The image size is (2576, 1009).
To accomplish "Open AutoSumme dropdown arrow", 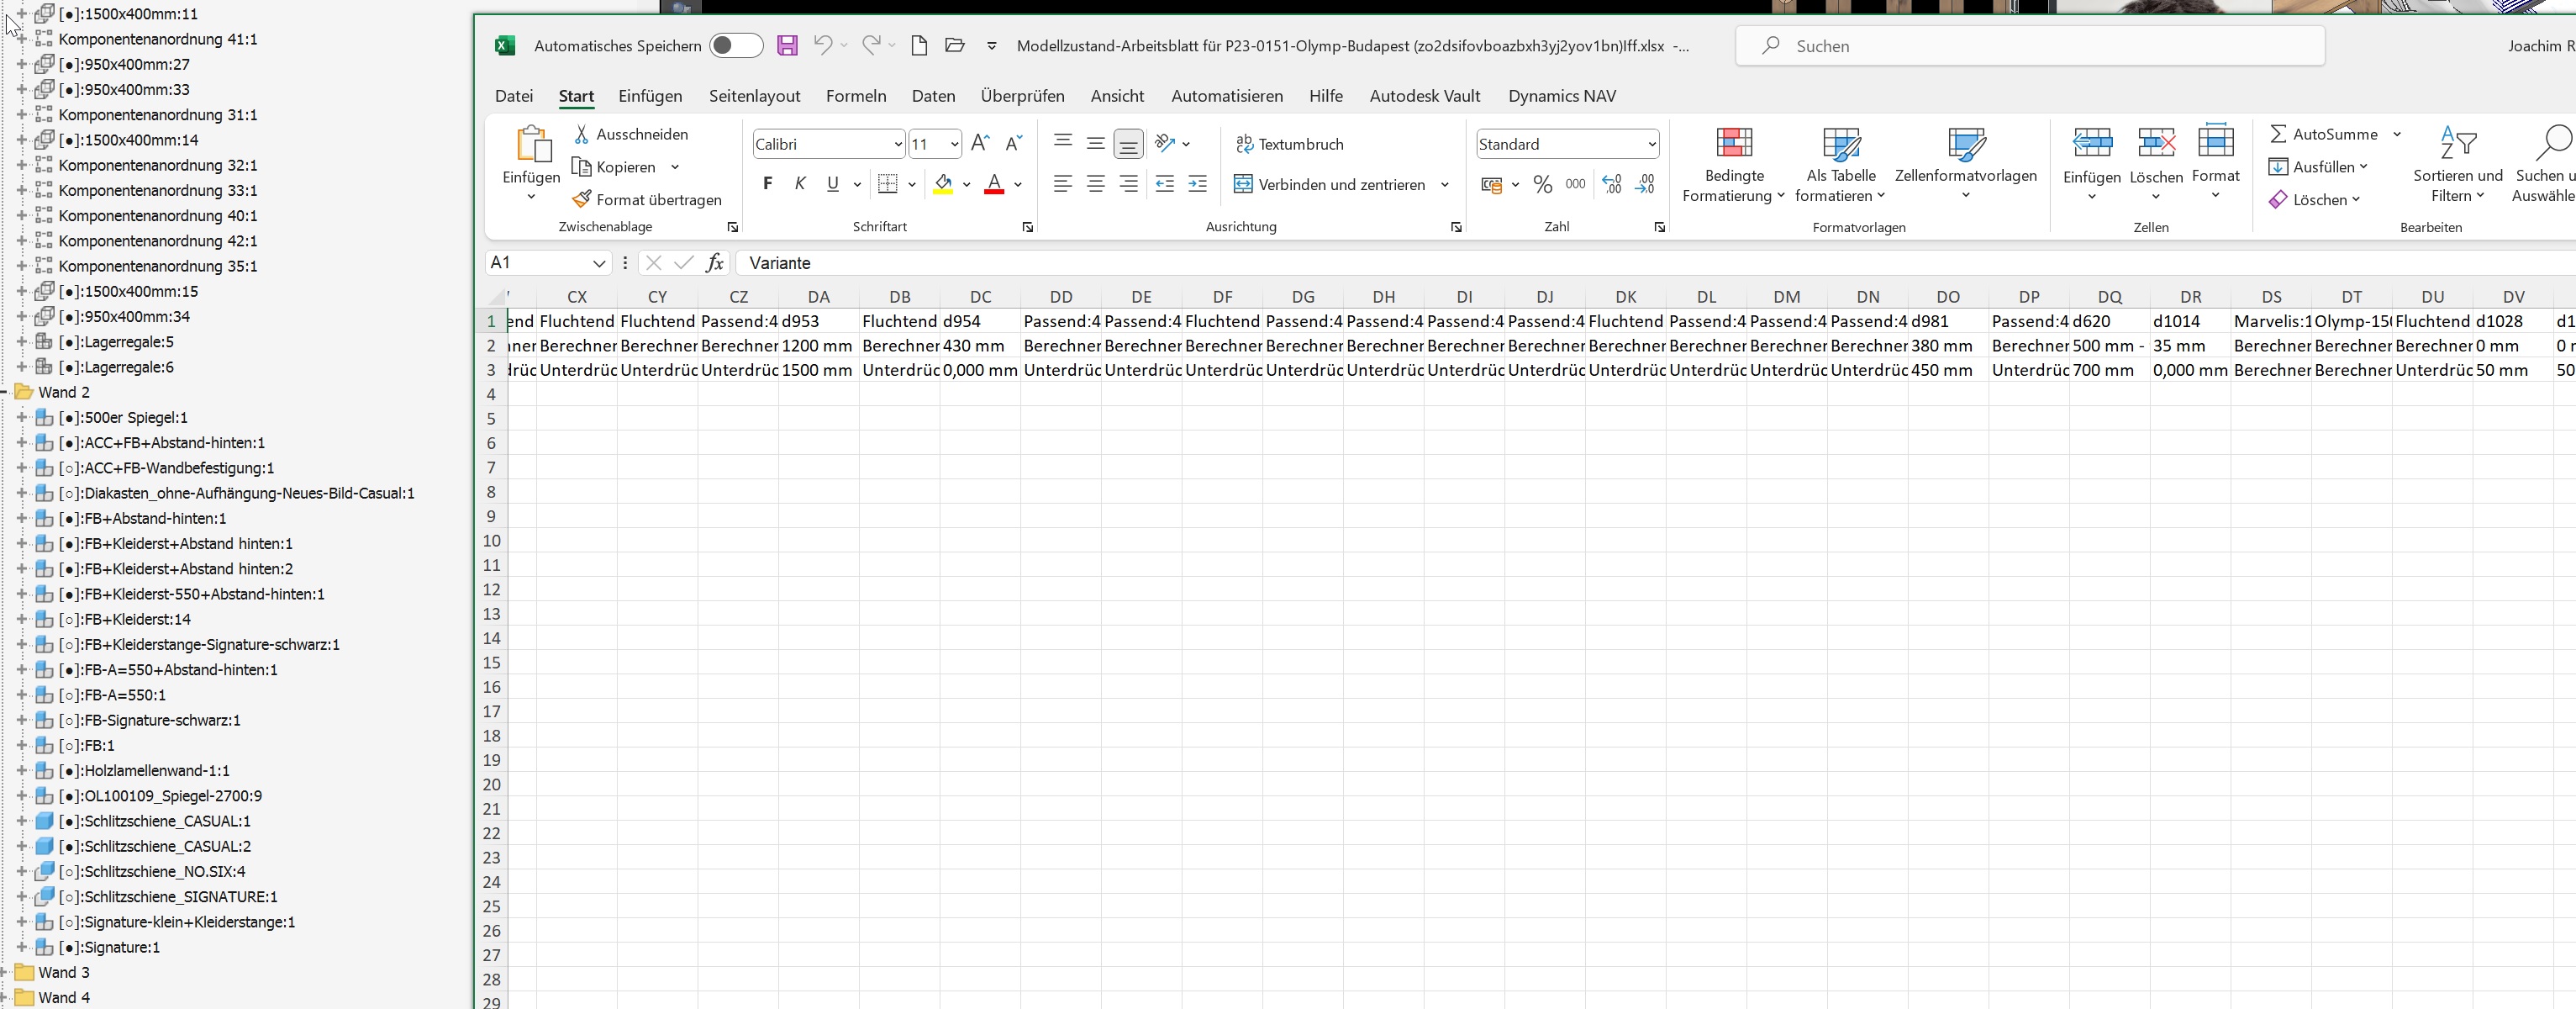I will (x=2397, y=134).
